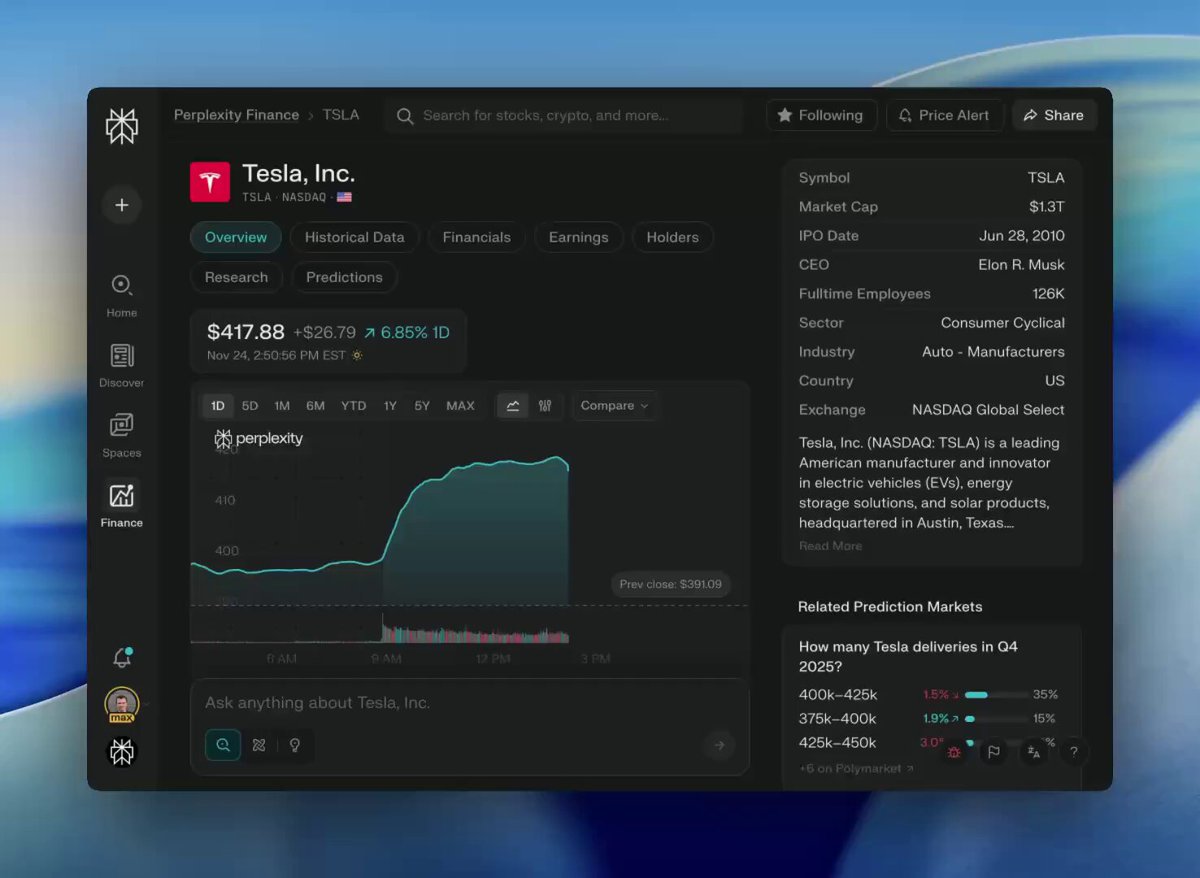The width and height of the screenshot is (1200, 878).
Task: Open help via the question mark icon
Action: coord(1073,752)
